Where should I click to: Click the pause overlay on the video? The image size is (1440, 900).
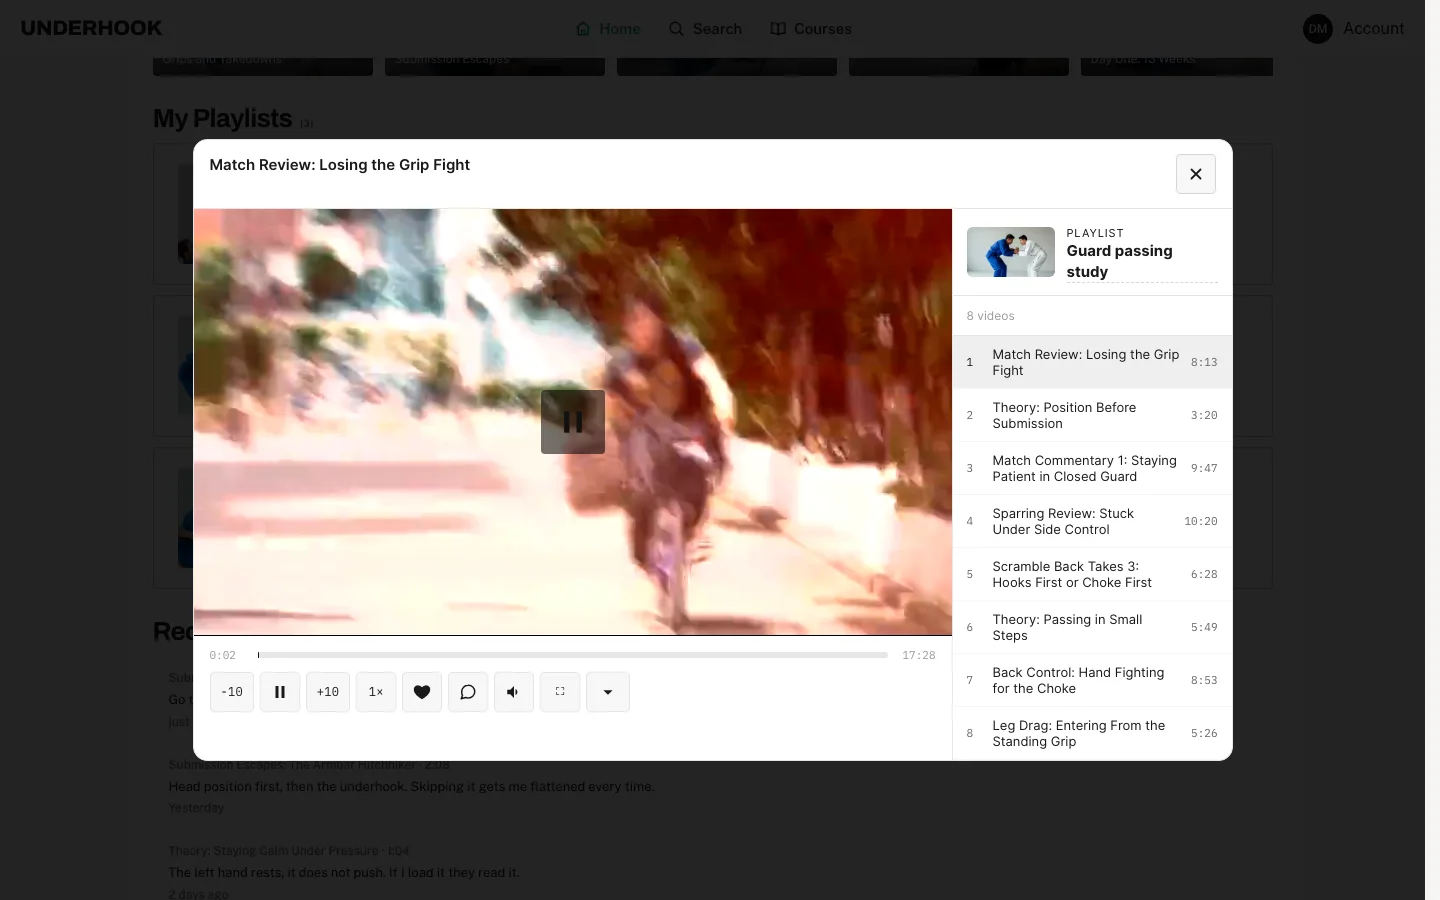tap(573, 422)
